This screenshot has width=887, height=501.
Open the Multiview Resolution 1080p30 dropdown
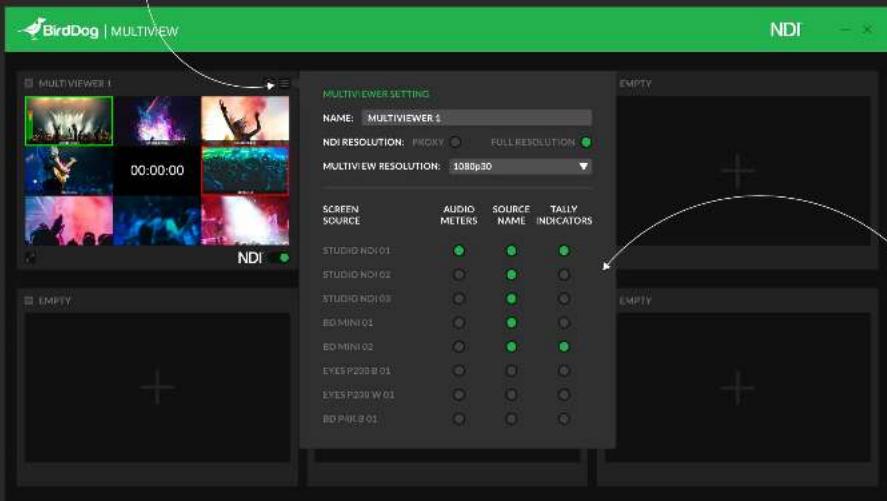coord(520,166)
